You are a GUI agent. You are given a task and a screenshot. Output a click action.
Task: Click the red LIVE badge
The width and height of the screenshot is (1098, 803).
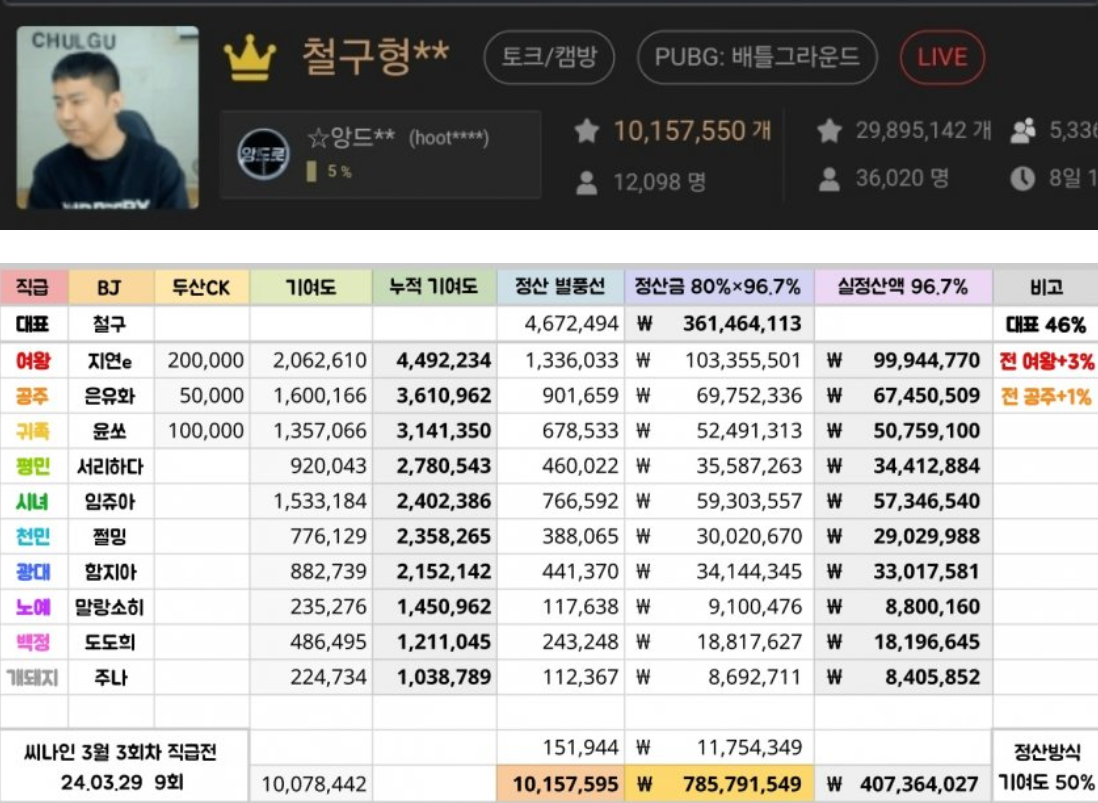click(x=942, y=57)
